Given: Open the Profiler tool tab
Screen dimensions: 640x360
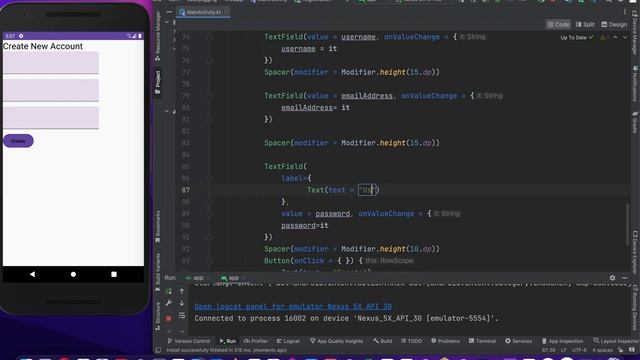Looking at the screenshot, I should click(256, 341).
